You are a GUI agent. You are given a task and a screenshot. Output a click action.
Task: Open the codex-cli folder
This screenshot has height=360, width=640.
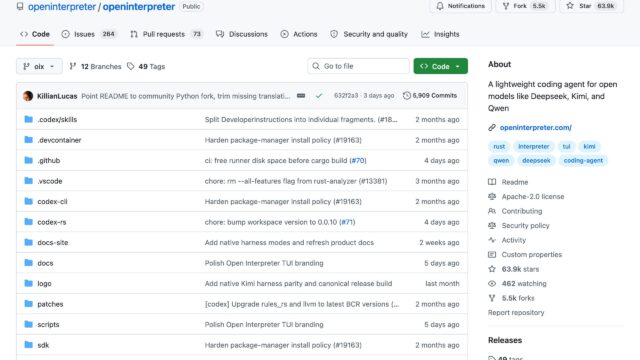pos(52,202)
